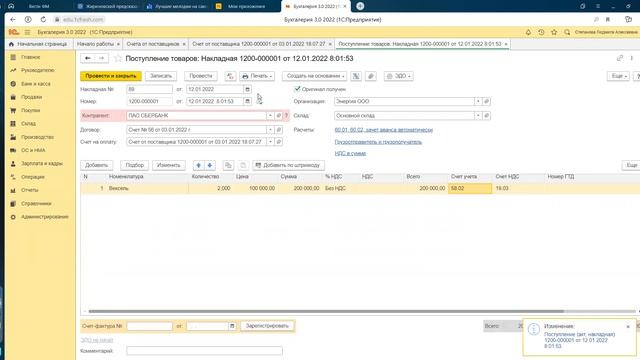Show postings Дт/Кт icon in toolbar
Screen dimensions: 640x360
point(230,76)
